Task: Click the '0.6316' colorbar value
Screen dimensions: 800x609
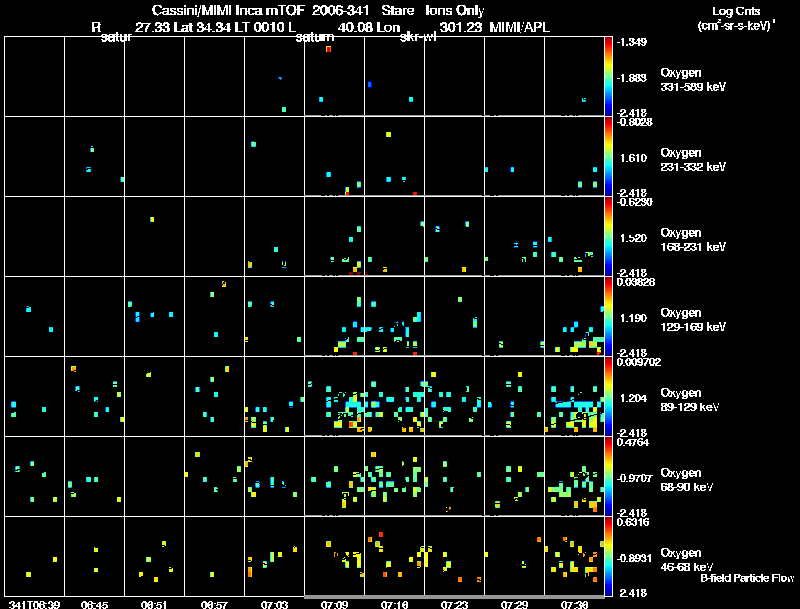Action: coord(633,522)
